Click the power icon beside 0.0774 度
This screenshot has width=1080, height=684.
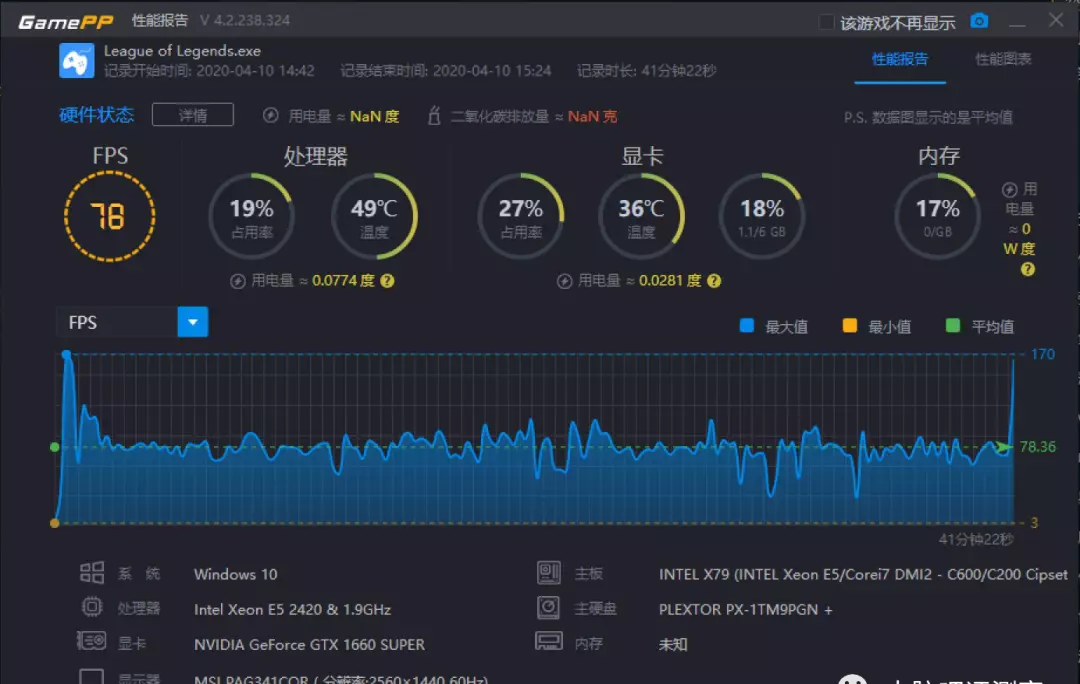[x=238, y=281]
